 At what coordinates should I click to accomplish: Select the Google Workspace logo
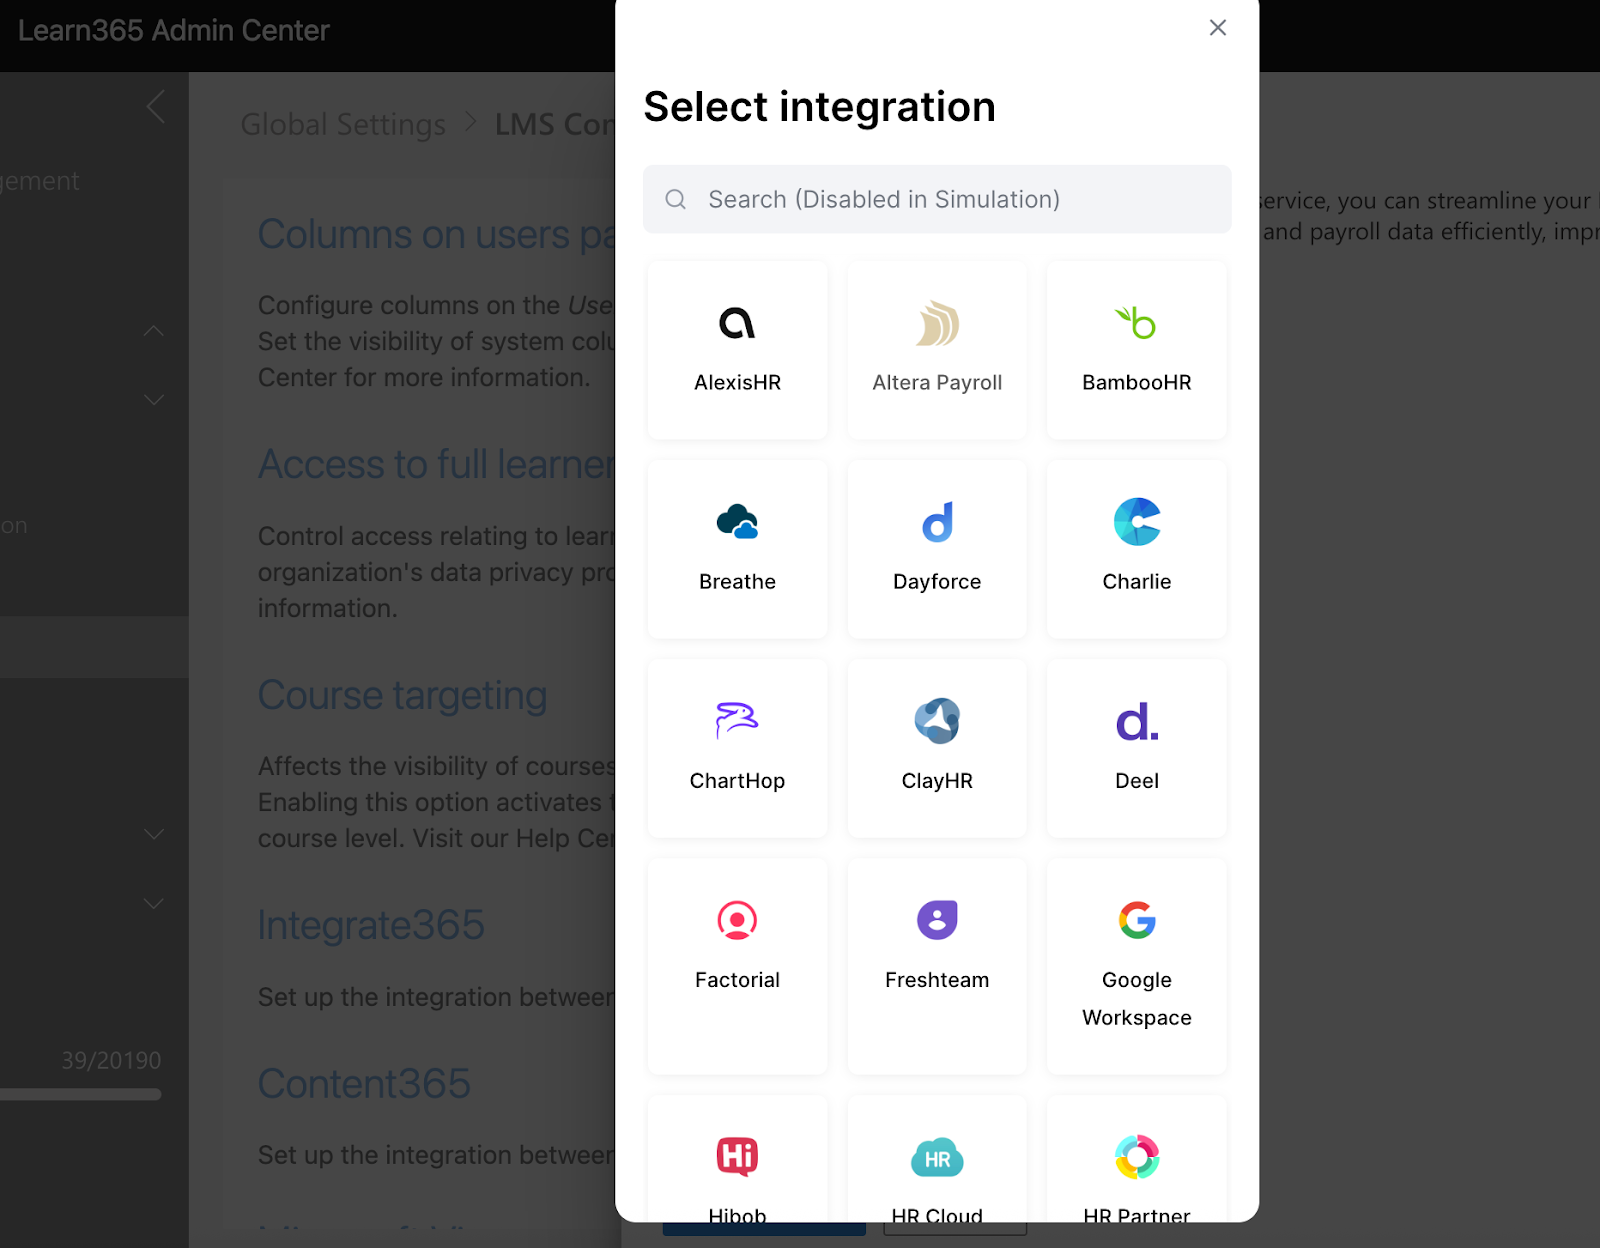click(x=1137, y=920)
